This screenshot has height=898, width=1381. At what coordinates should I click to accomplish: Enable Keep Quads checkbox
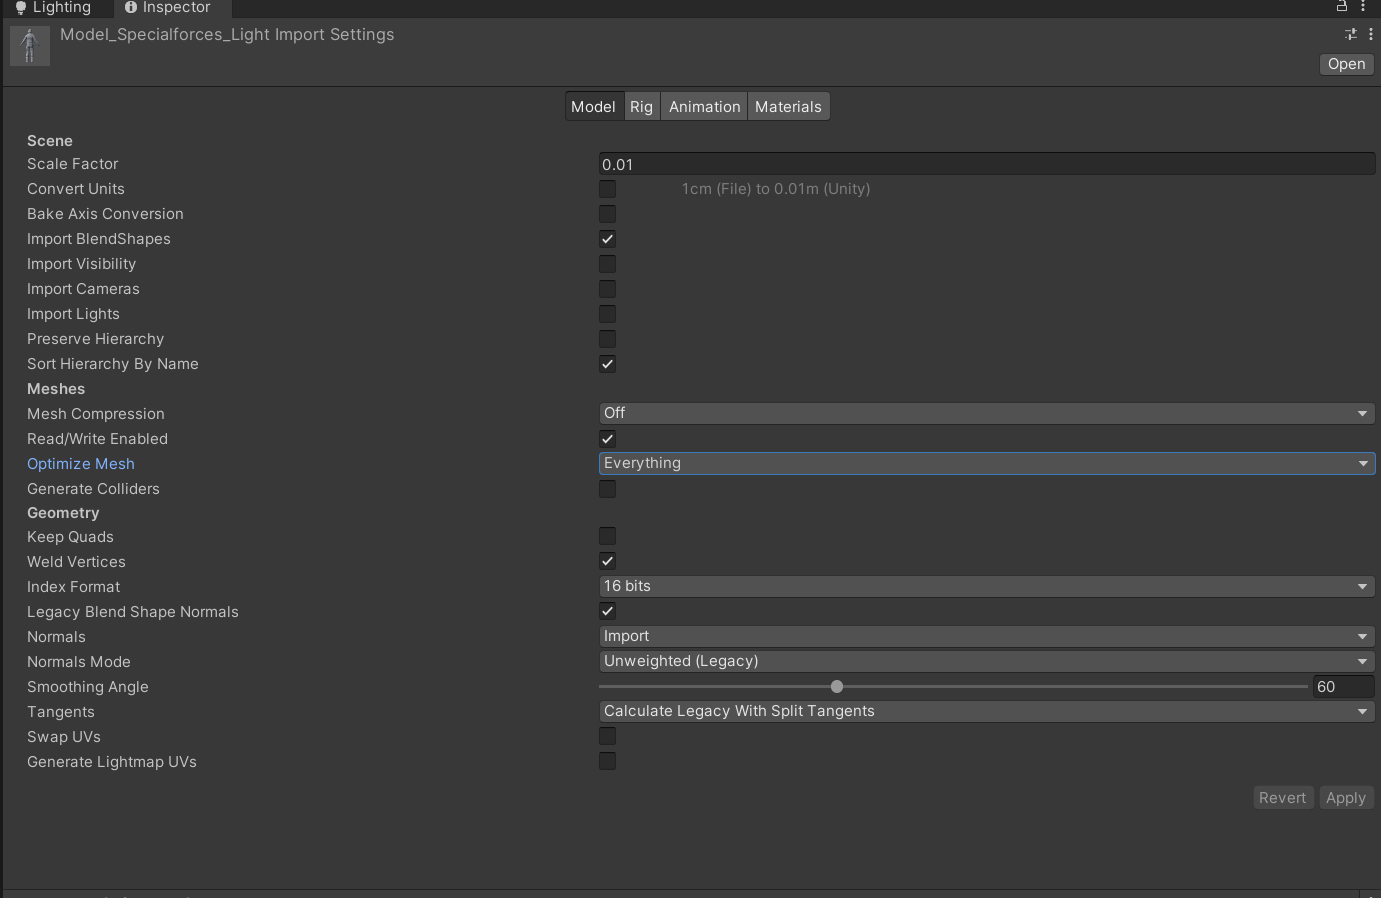(608, 537)
